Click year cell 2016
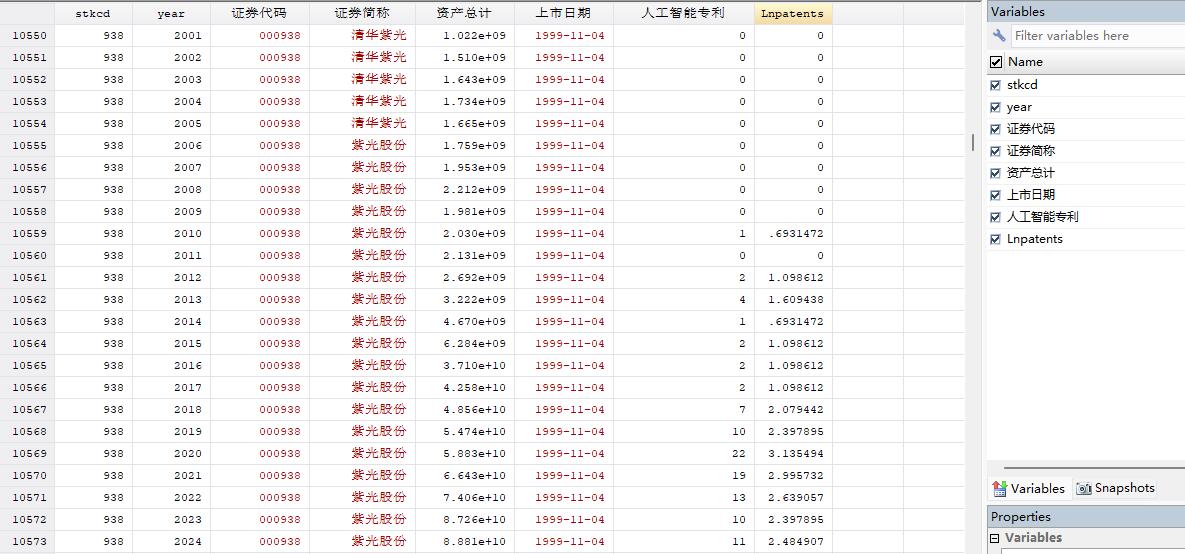The width and height of the screenshot is (1185, 554). pyautogui.click(x=187, y=366)
